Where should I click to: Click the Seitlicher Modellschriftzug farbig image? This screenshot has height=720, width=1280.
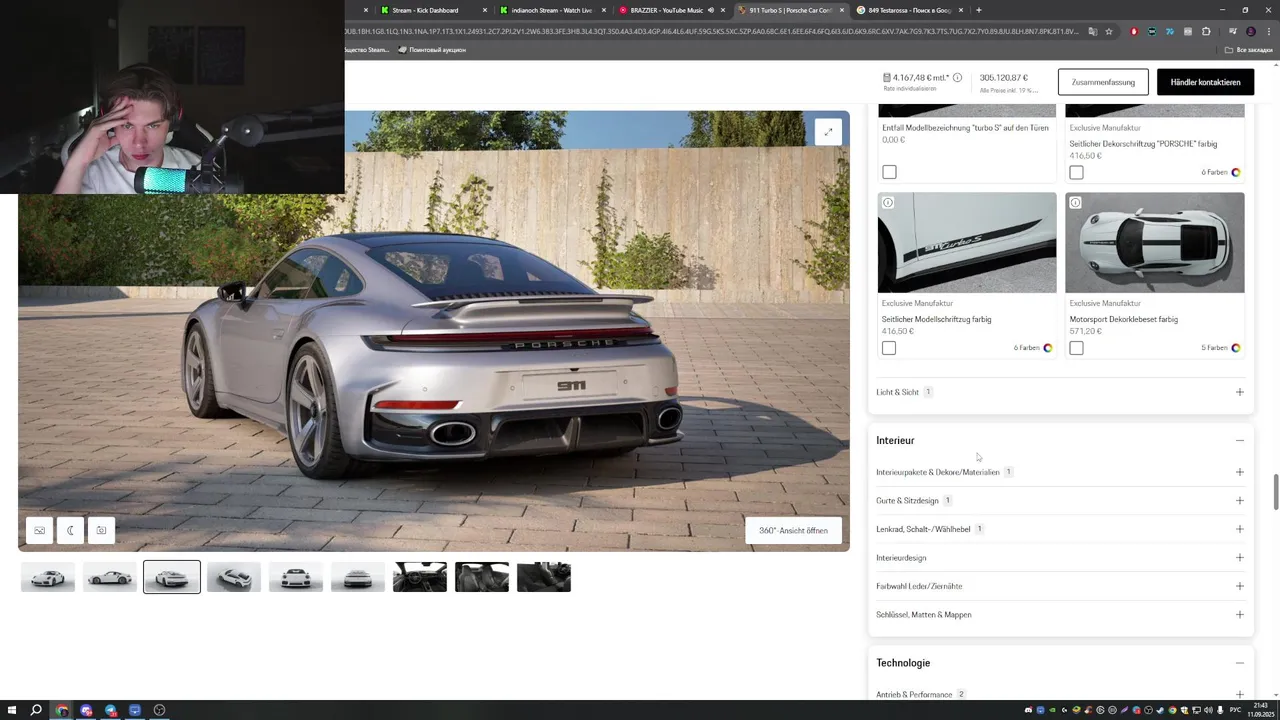pyautogui.click(x=967, y=243)
